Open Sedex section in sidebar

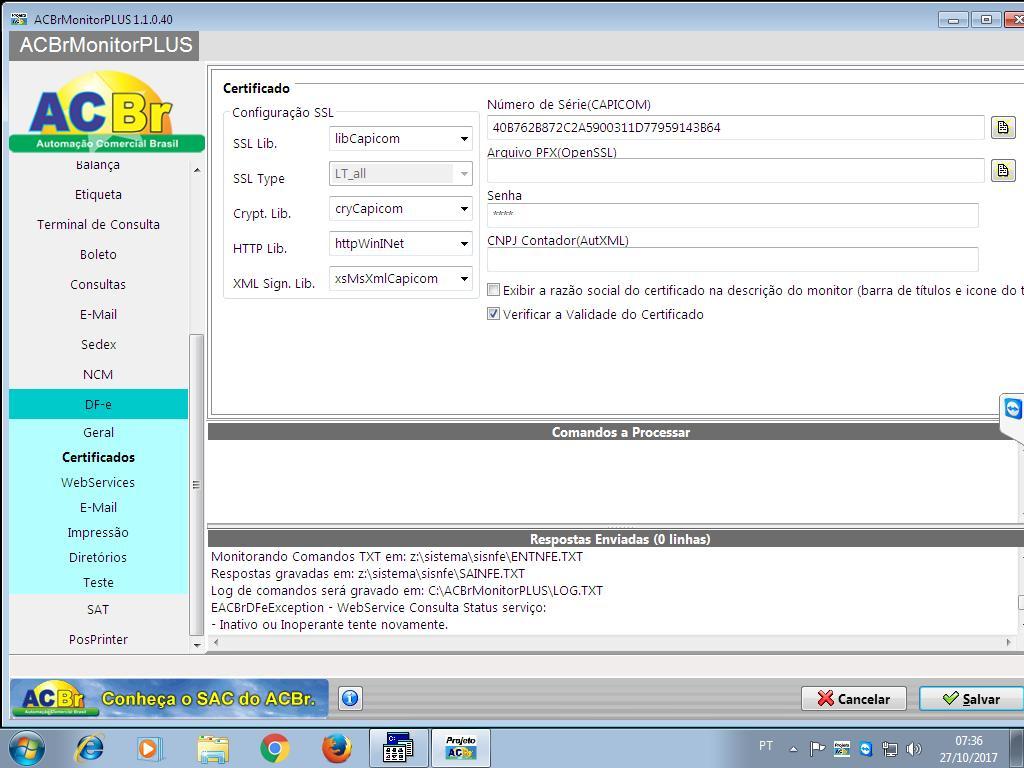tap(98, 345)
